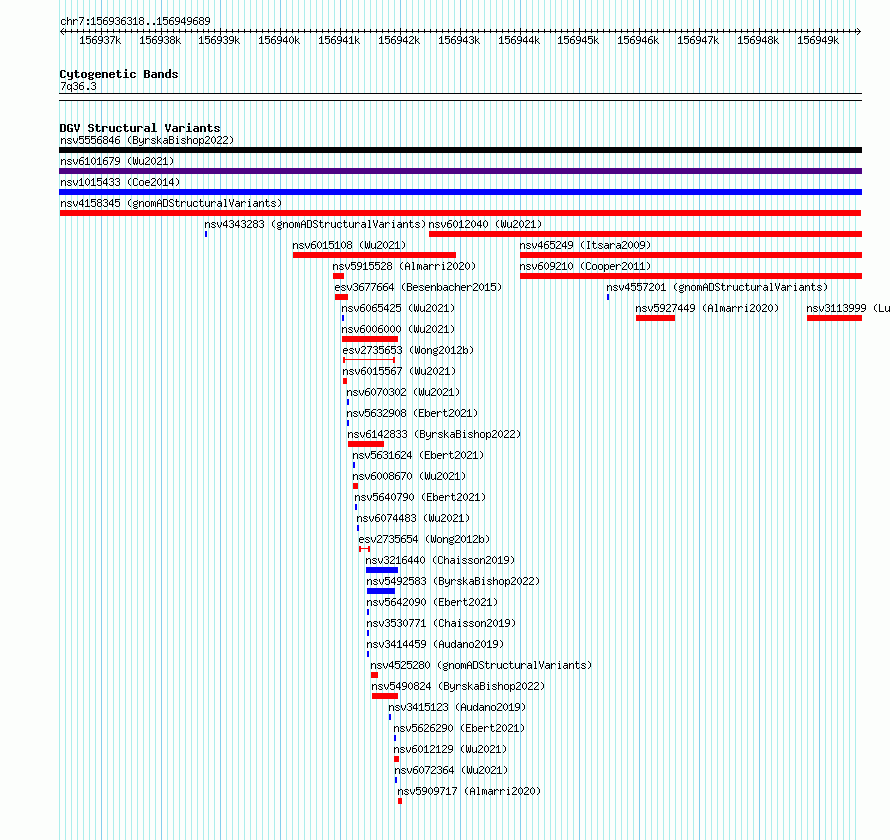Click the red bracket under esv2735653
This screenshot has width=890, height=840.
[x=369, y=360]
